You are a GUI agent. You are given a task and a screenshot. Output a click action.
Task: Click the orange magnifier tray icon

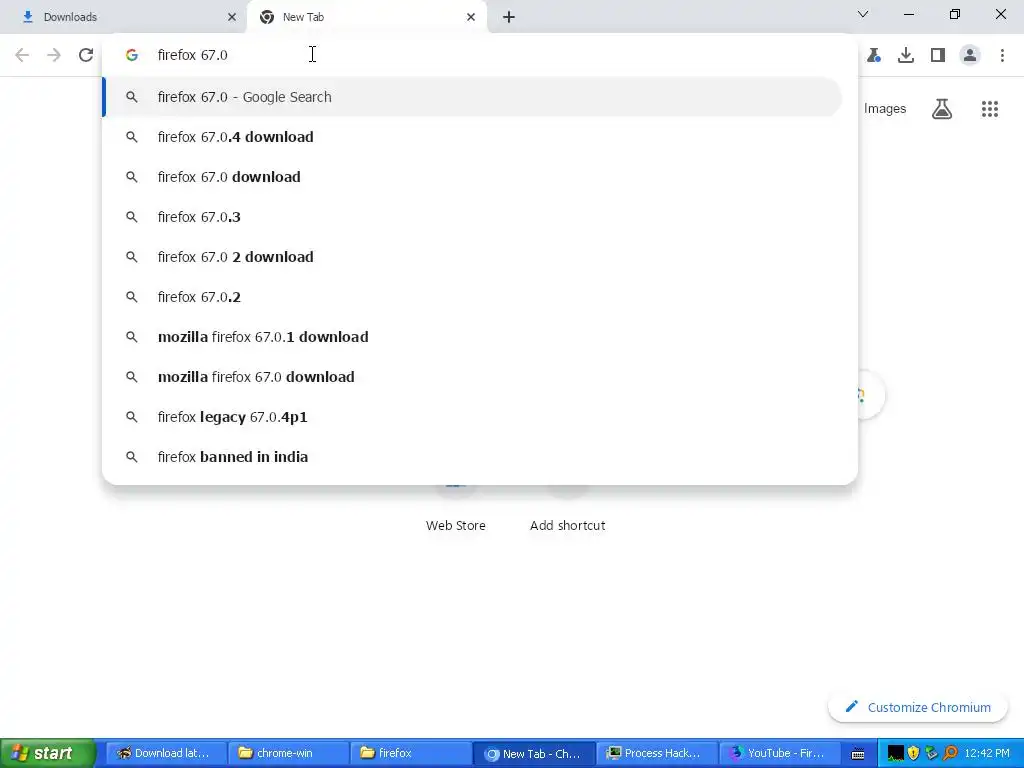coord(950,753)
